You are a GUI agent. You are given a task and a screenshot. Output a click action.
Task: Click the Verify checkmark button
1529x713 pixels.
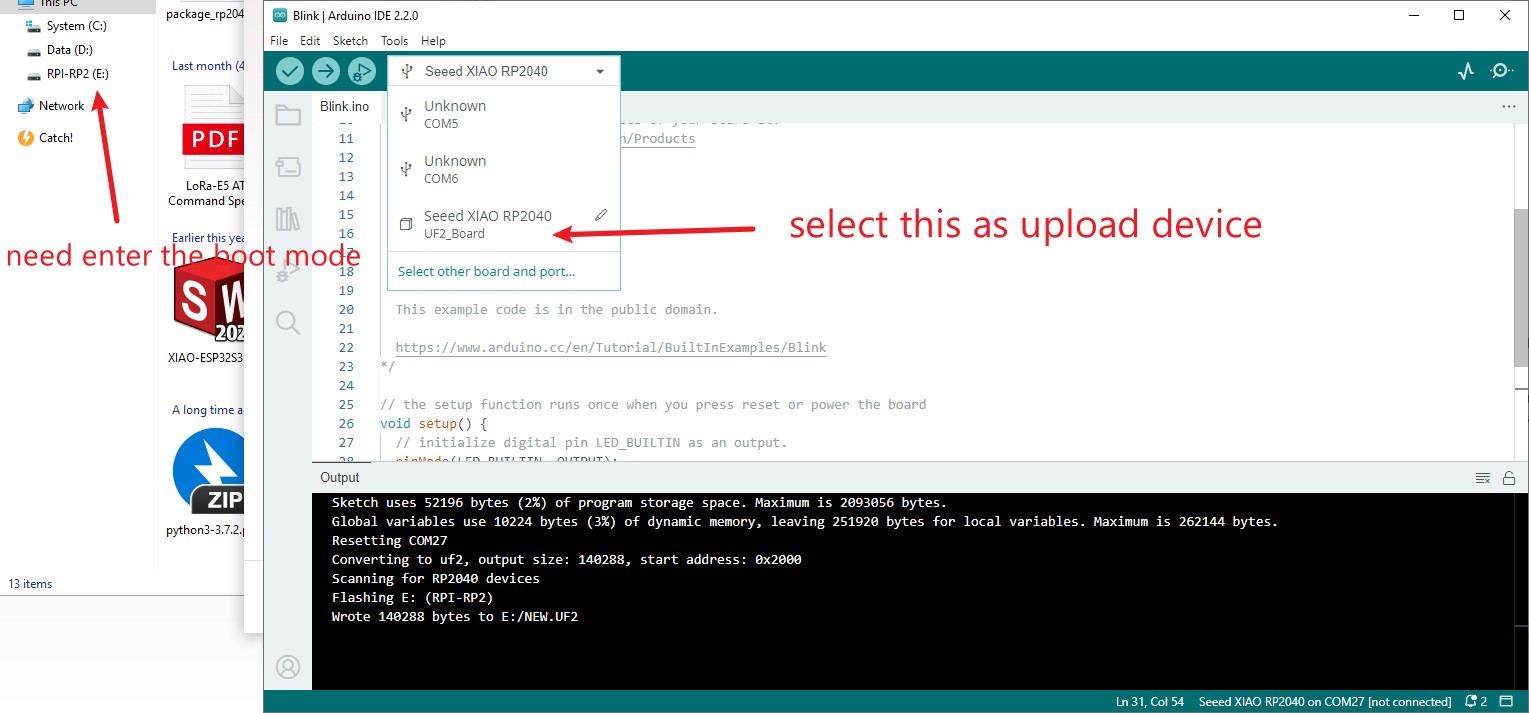[290, 71]
